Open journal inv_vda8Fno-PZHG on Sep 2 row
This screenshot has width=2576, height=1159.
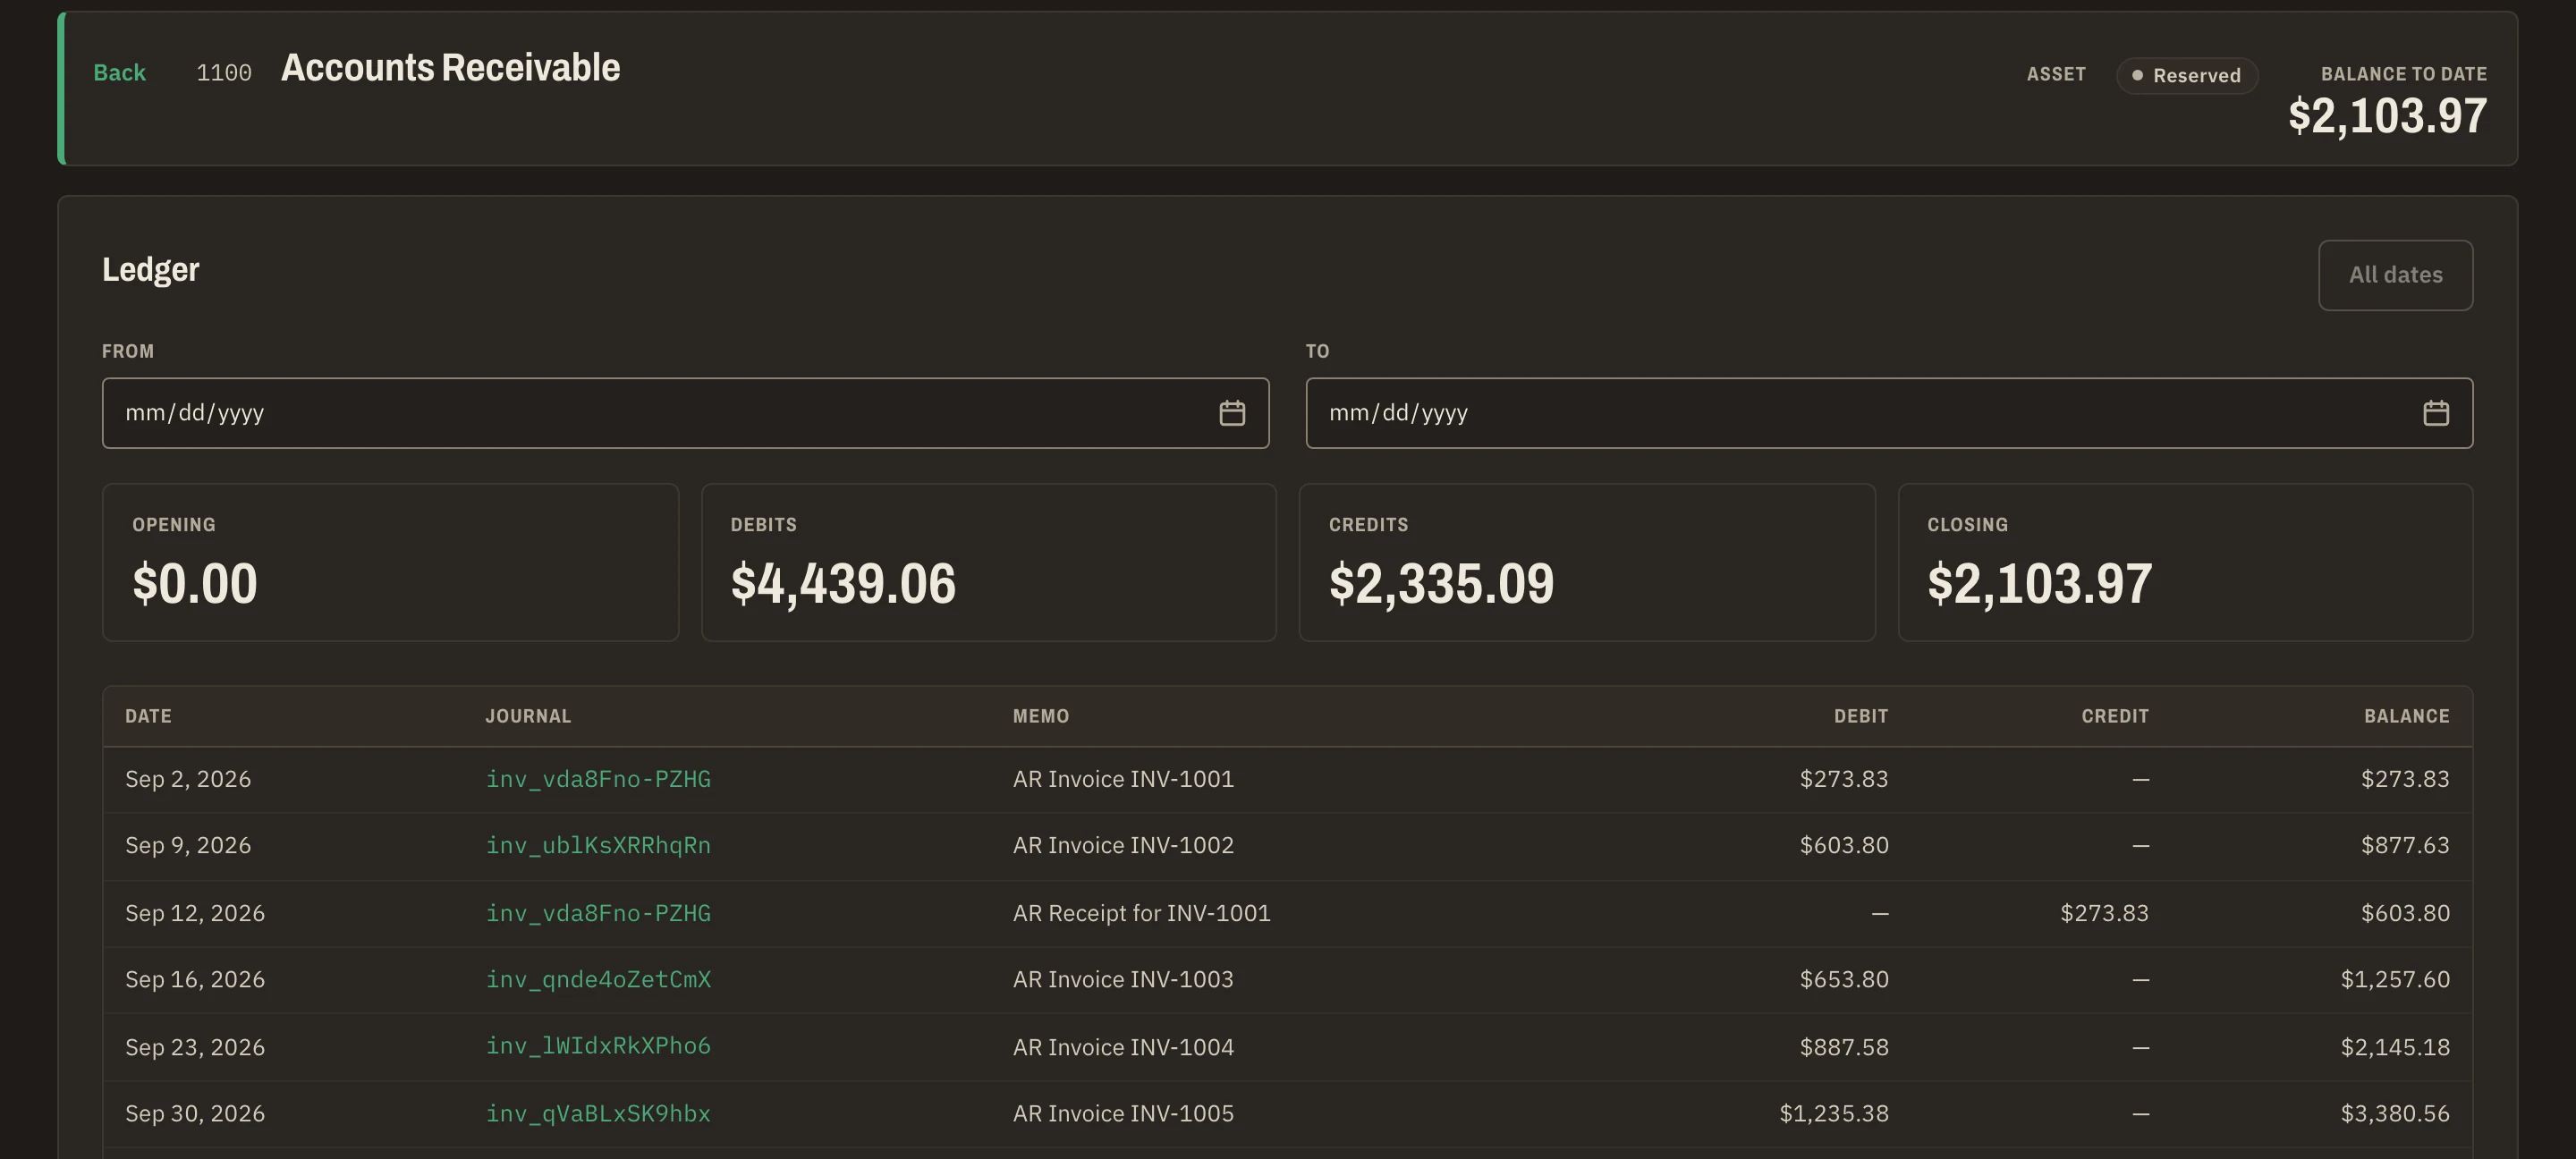(x=598, y=779)
